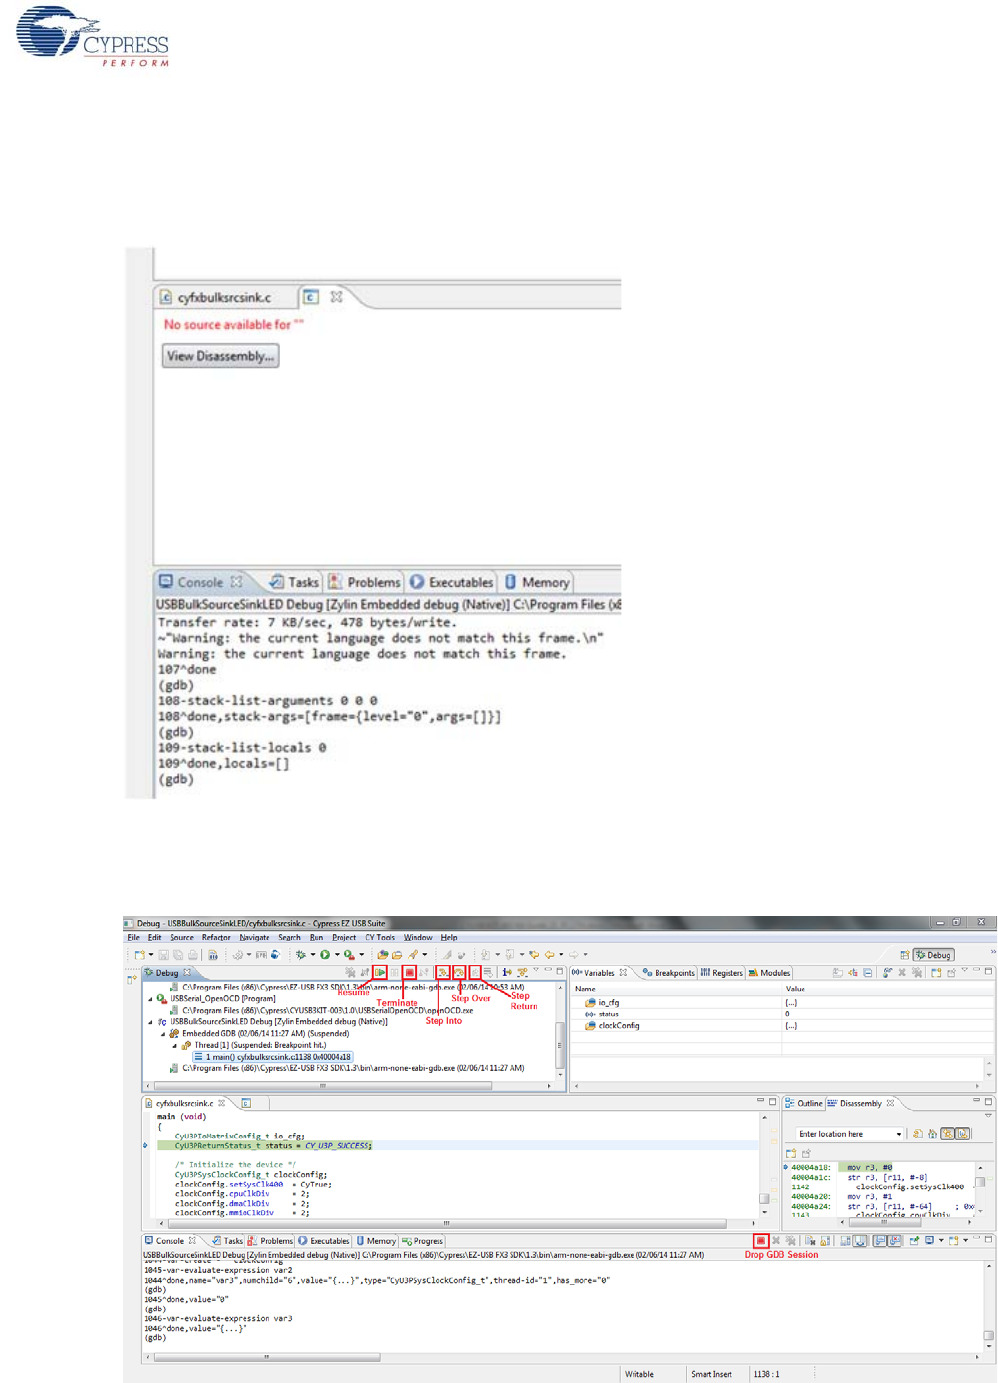The image size is (998, 1383).
Task: Collapse the Embedded GDB tree node
Action: [163, 1034]
